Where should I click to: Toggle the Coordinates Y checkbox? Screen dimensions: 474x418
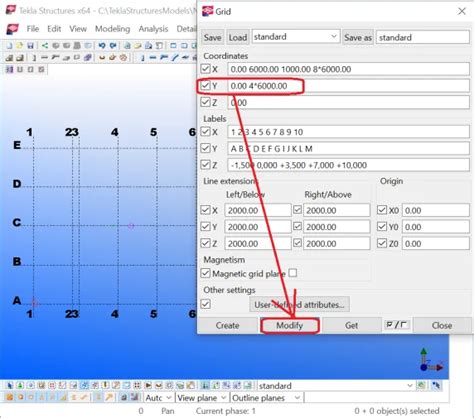[205, 86]
